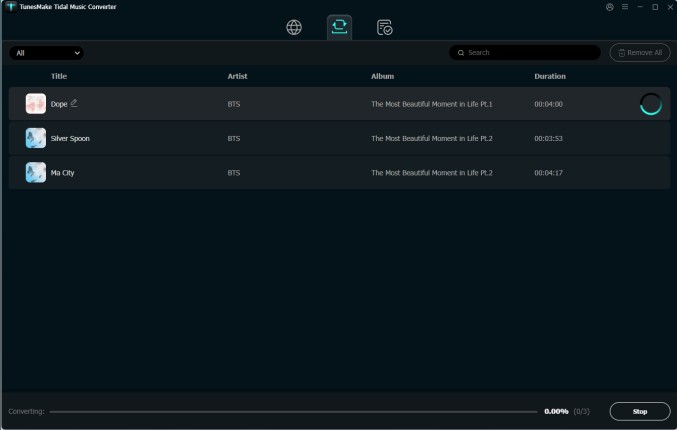Screen dimensions: 677x430
Task: Select the Ma City track title
Action: (x=63, y=173)
